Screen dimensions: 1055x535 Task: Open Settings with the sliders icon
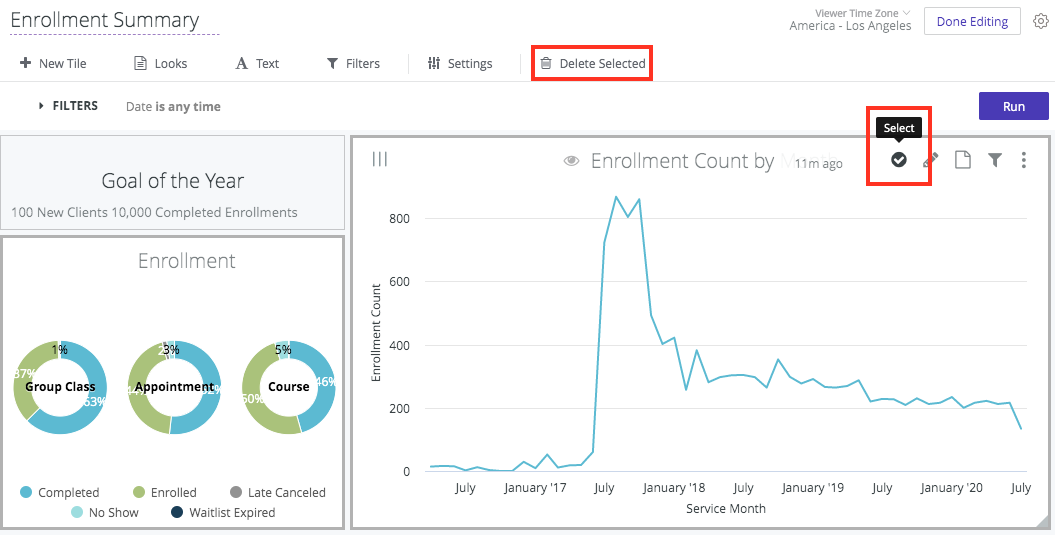tap(459, 64)
